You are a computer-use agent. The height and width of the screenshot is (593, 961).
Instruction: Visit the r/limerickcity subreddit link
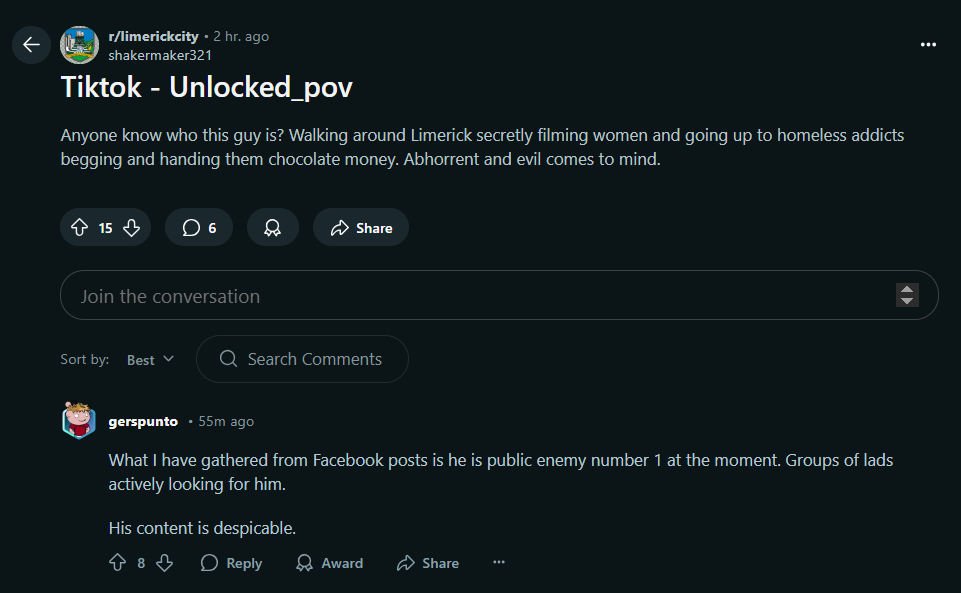pyautogui.click(x=153, y=36)
